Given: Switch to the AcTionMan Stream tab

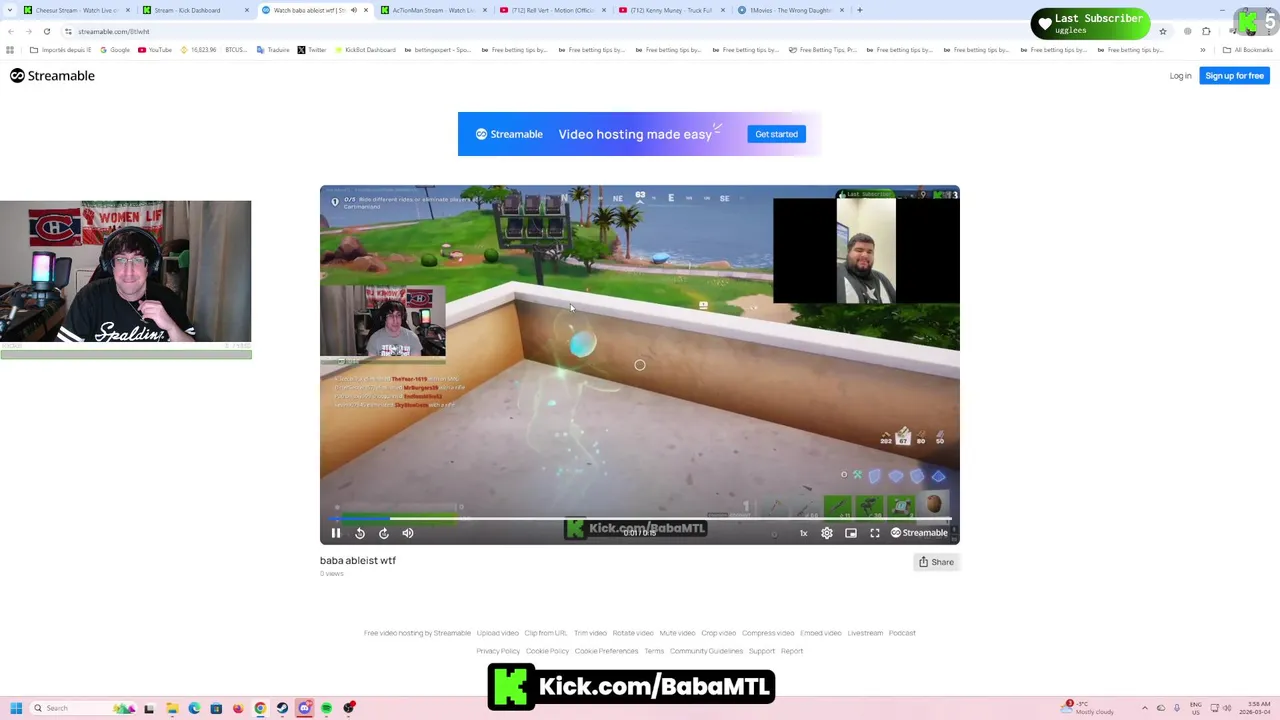Looking at the screenshot, I should 433,10.
